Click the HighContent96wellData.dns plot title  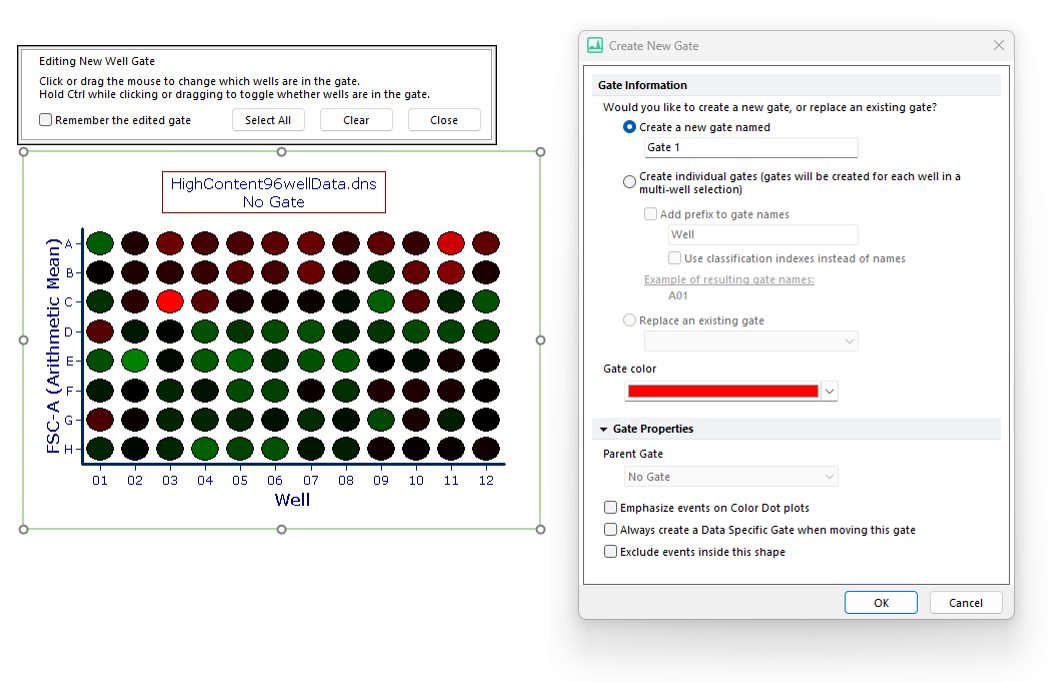(274, 184)
